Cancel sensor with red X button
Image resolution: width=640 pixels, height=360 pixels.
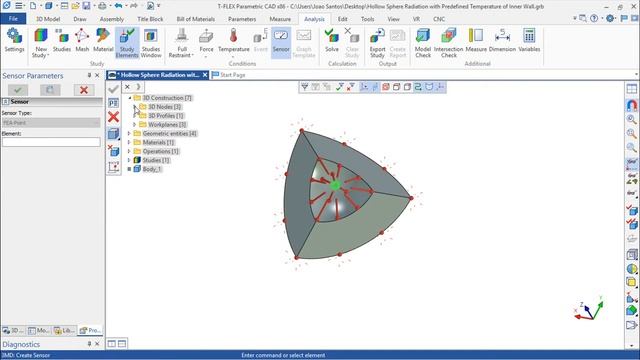click(84, 90)
